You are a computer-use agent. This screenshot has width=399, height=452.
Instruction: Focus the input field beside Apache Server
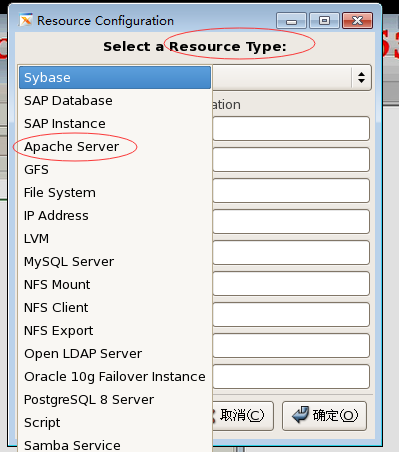(291, 159)
